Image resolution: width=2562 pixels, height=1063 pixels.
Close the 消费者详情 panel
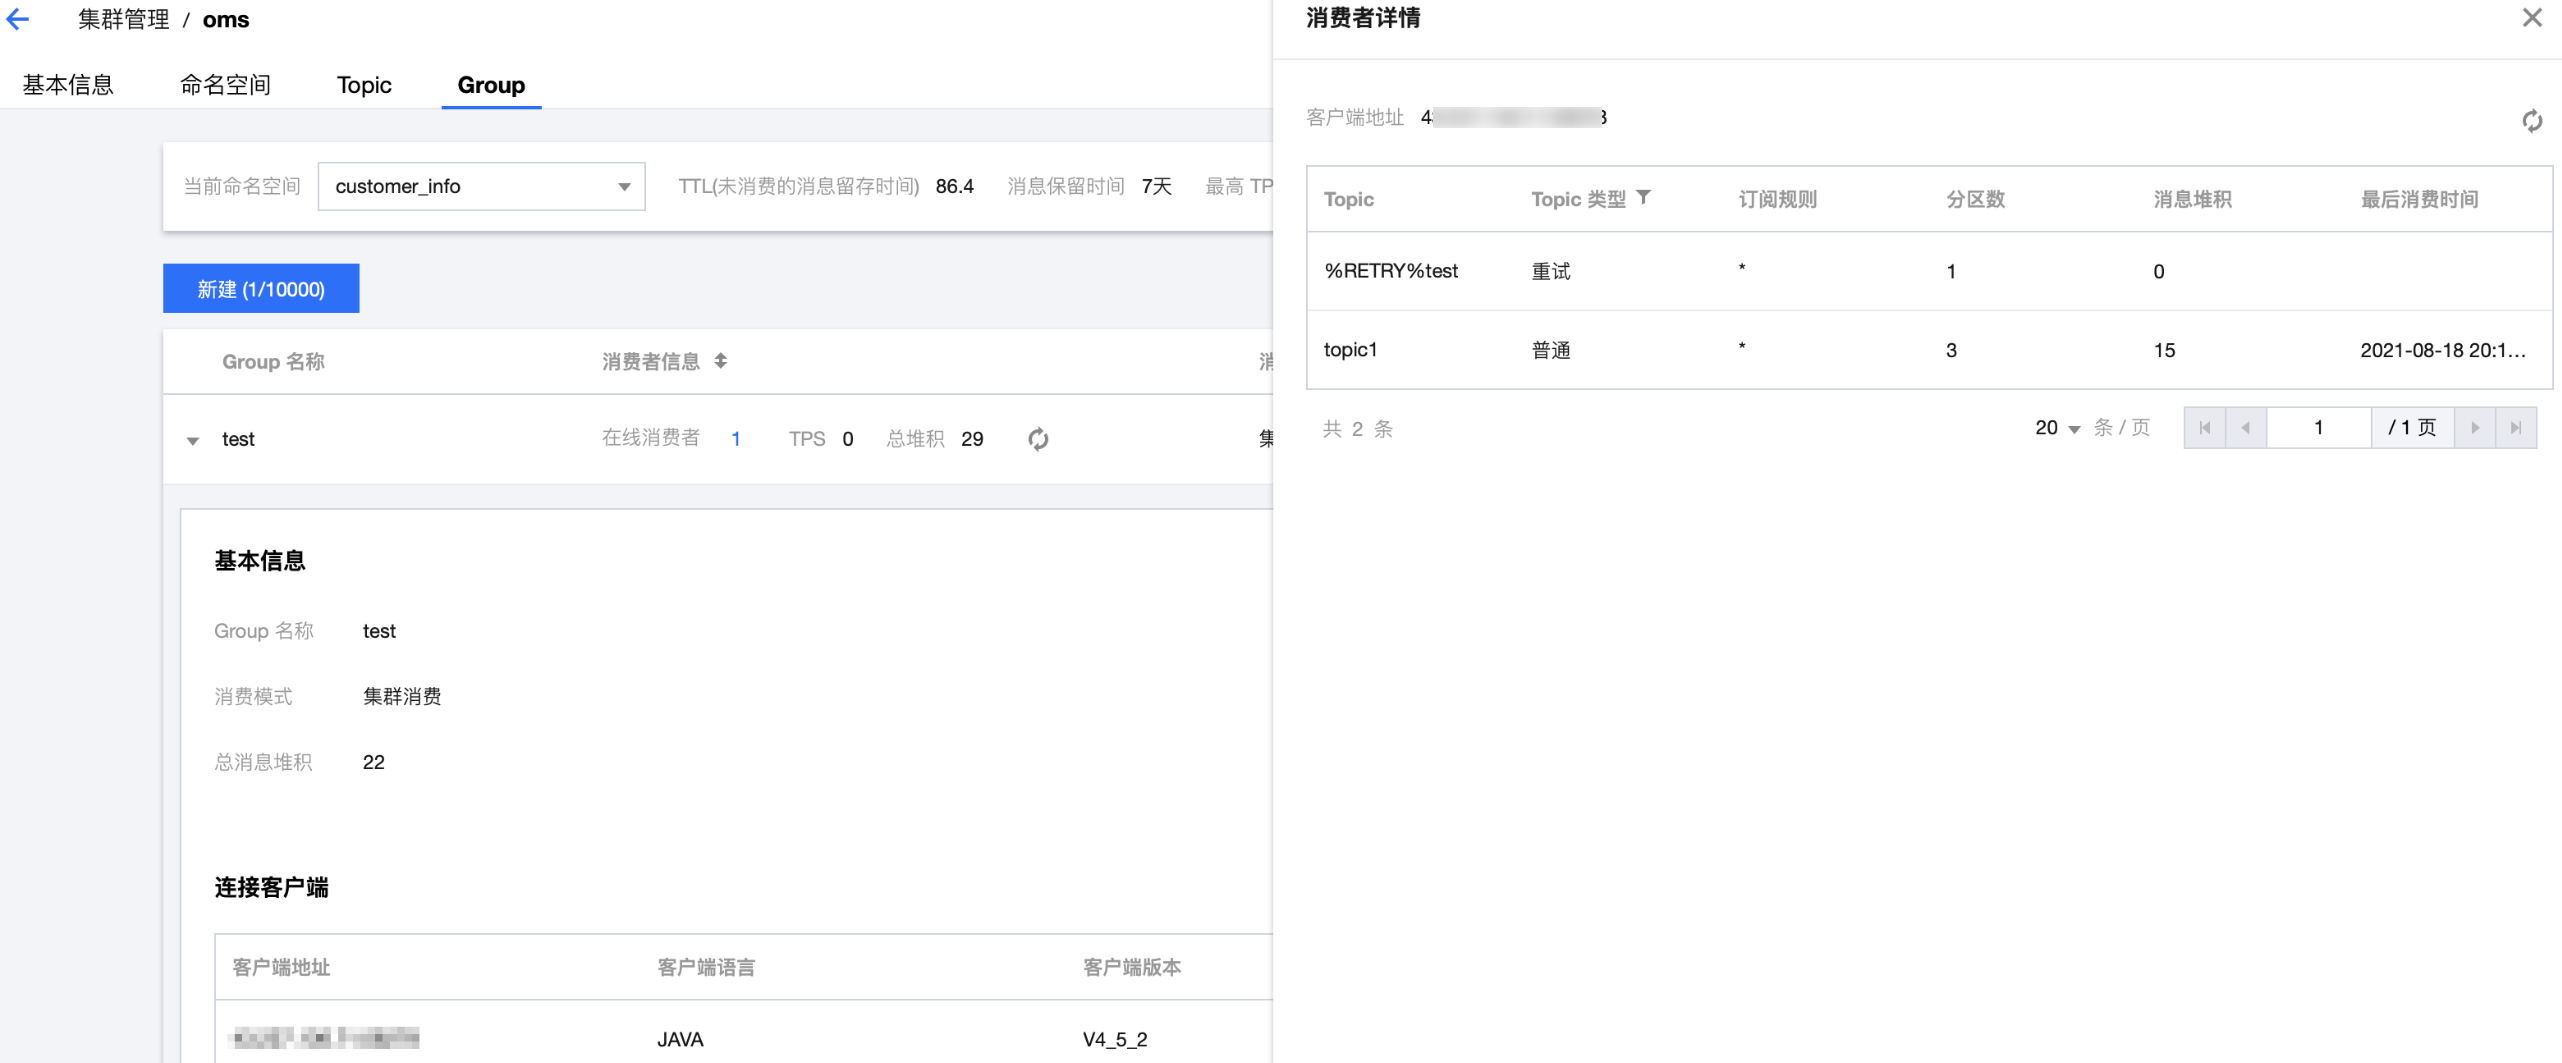click(2531, 18)
